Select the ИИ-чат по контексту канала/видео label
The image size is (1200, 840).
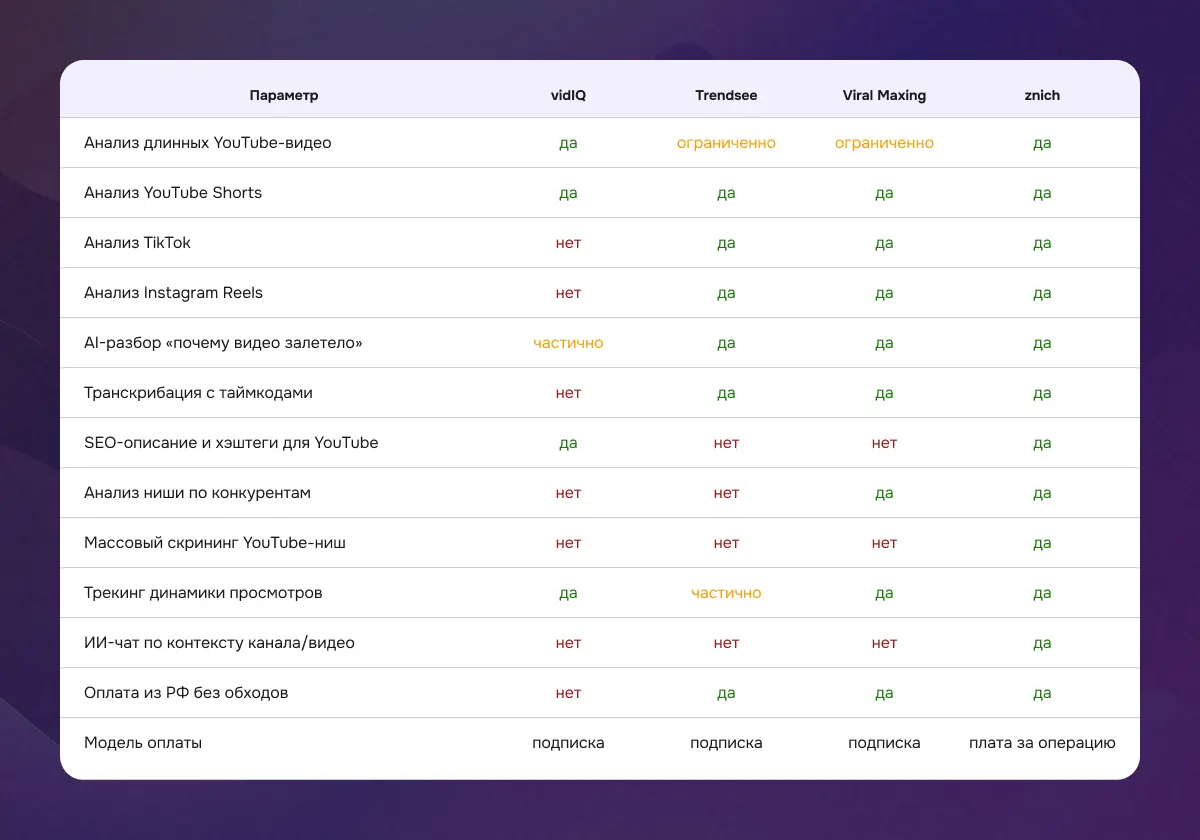(x=220, y=643)
